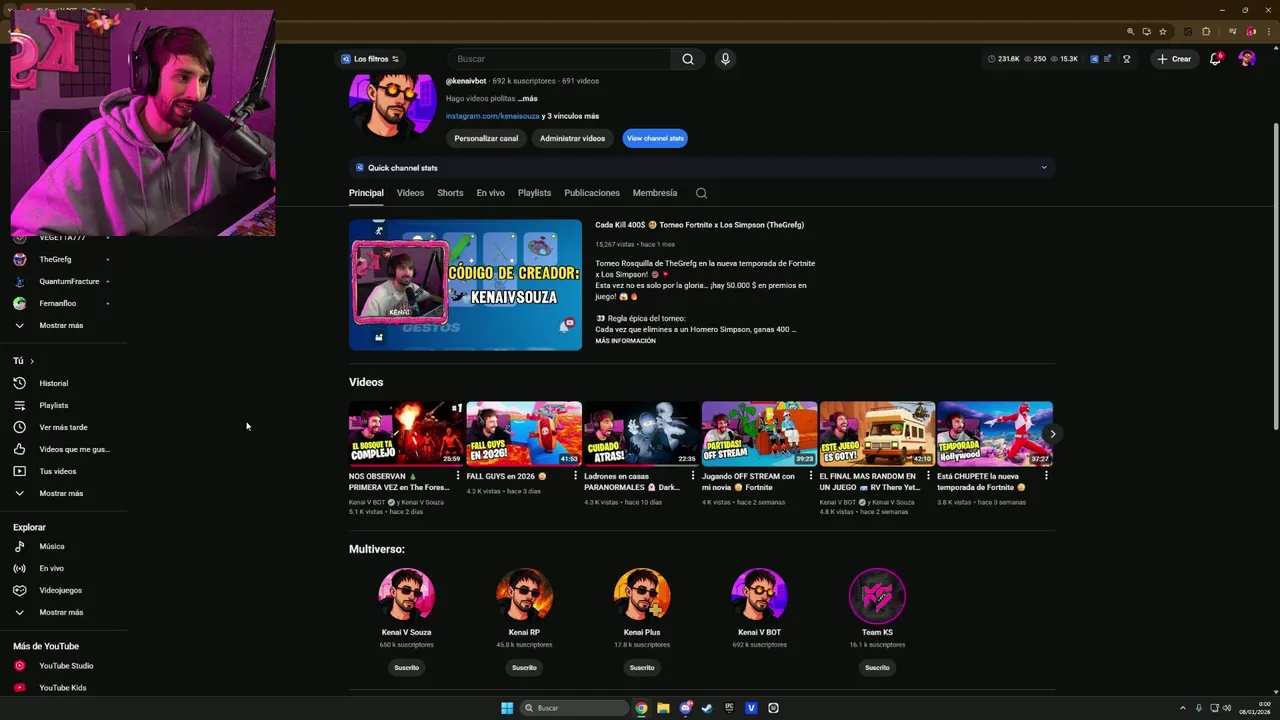Viewport: 1280px width, 720px height.
Task: Subscribe to Team KS channel
Action: coord(877,667)
